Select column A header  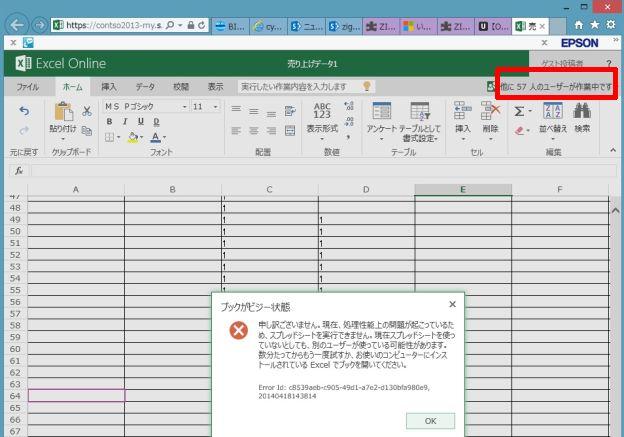coord(76,189)
